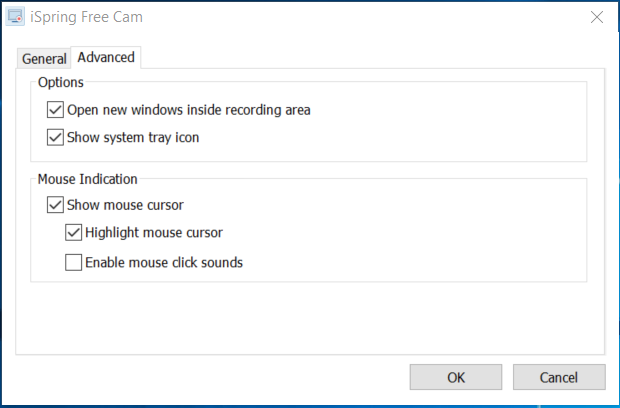Click the empty area below Mouse Indication group

(x=310, y=318)
